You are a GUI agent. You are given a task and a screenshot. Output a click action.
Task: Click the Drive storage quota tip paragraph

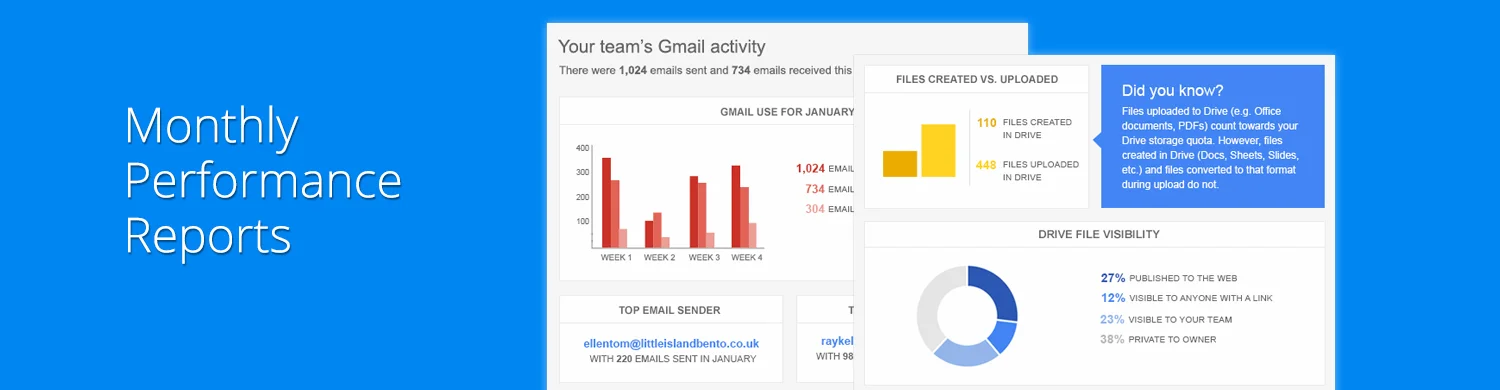(1211, 148)
